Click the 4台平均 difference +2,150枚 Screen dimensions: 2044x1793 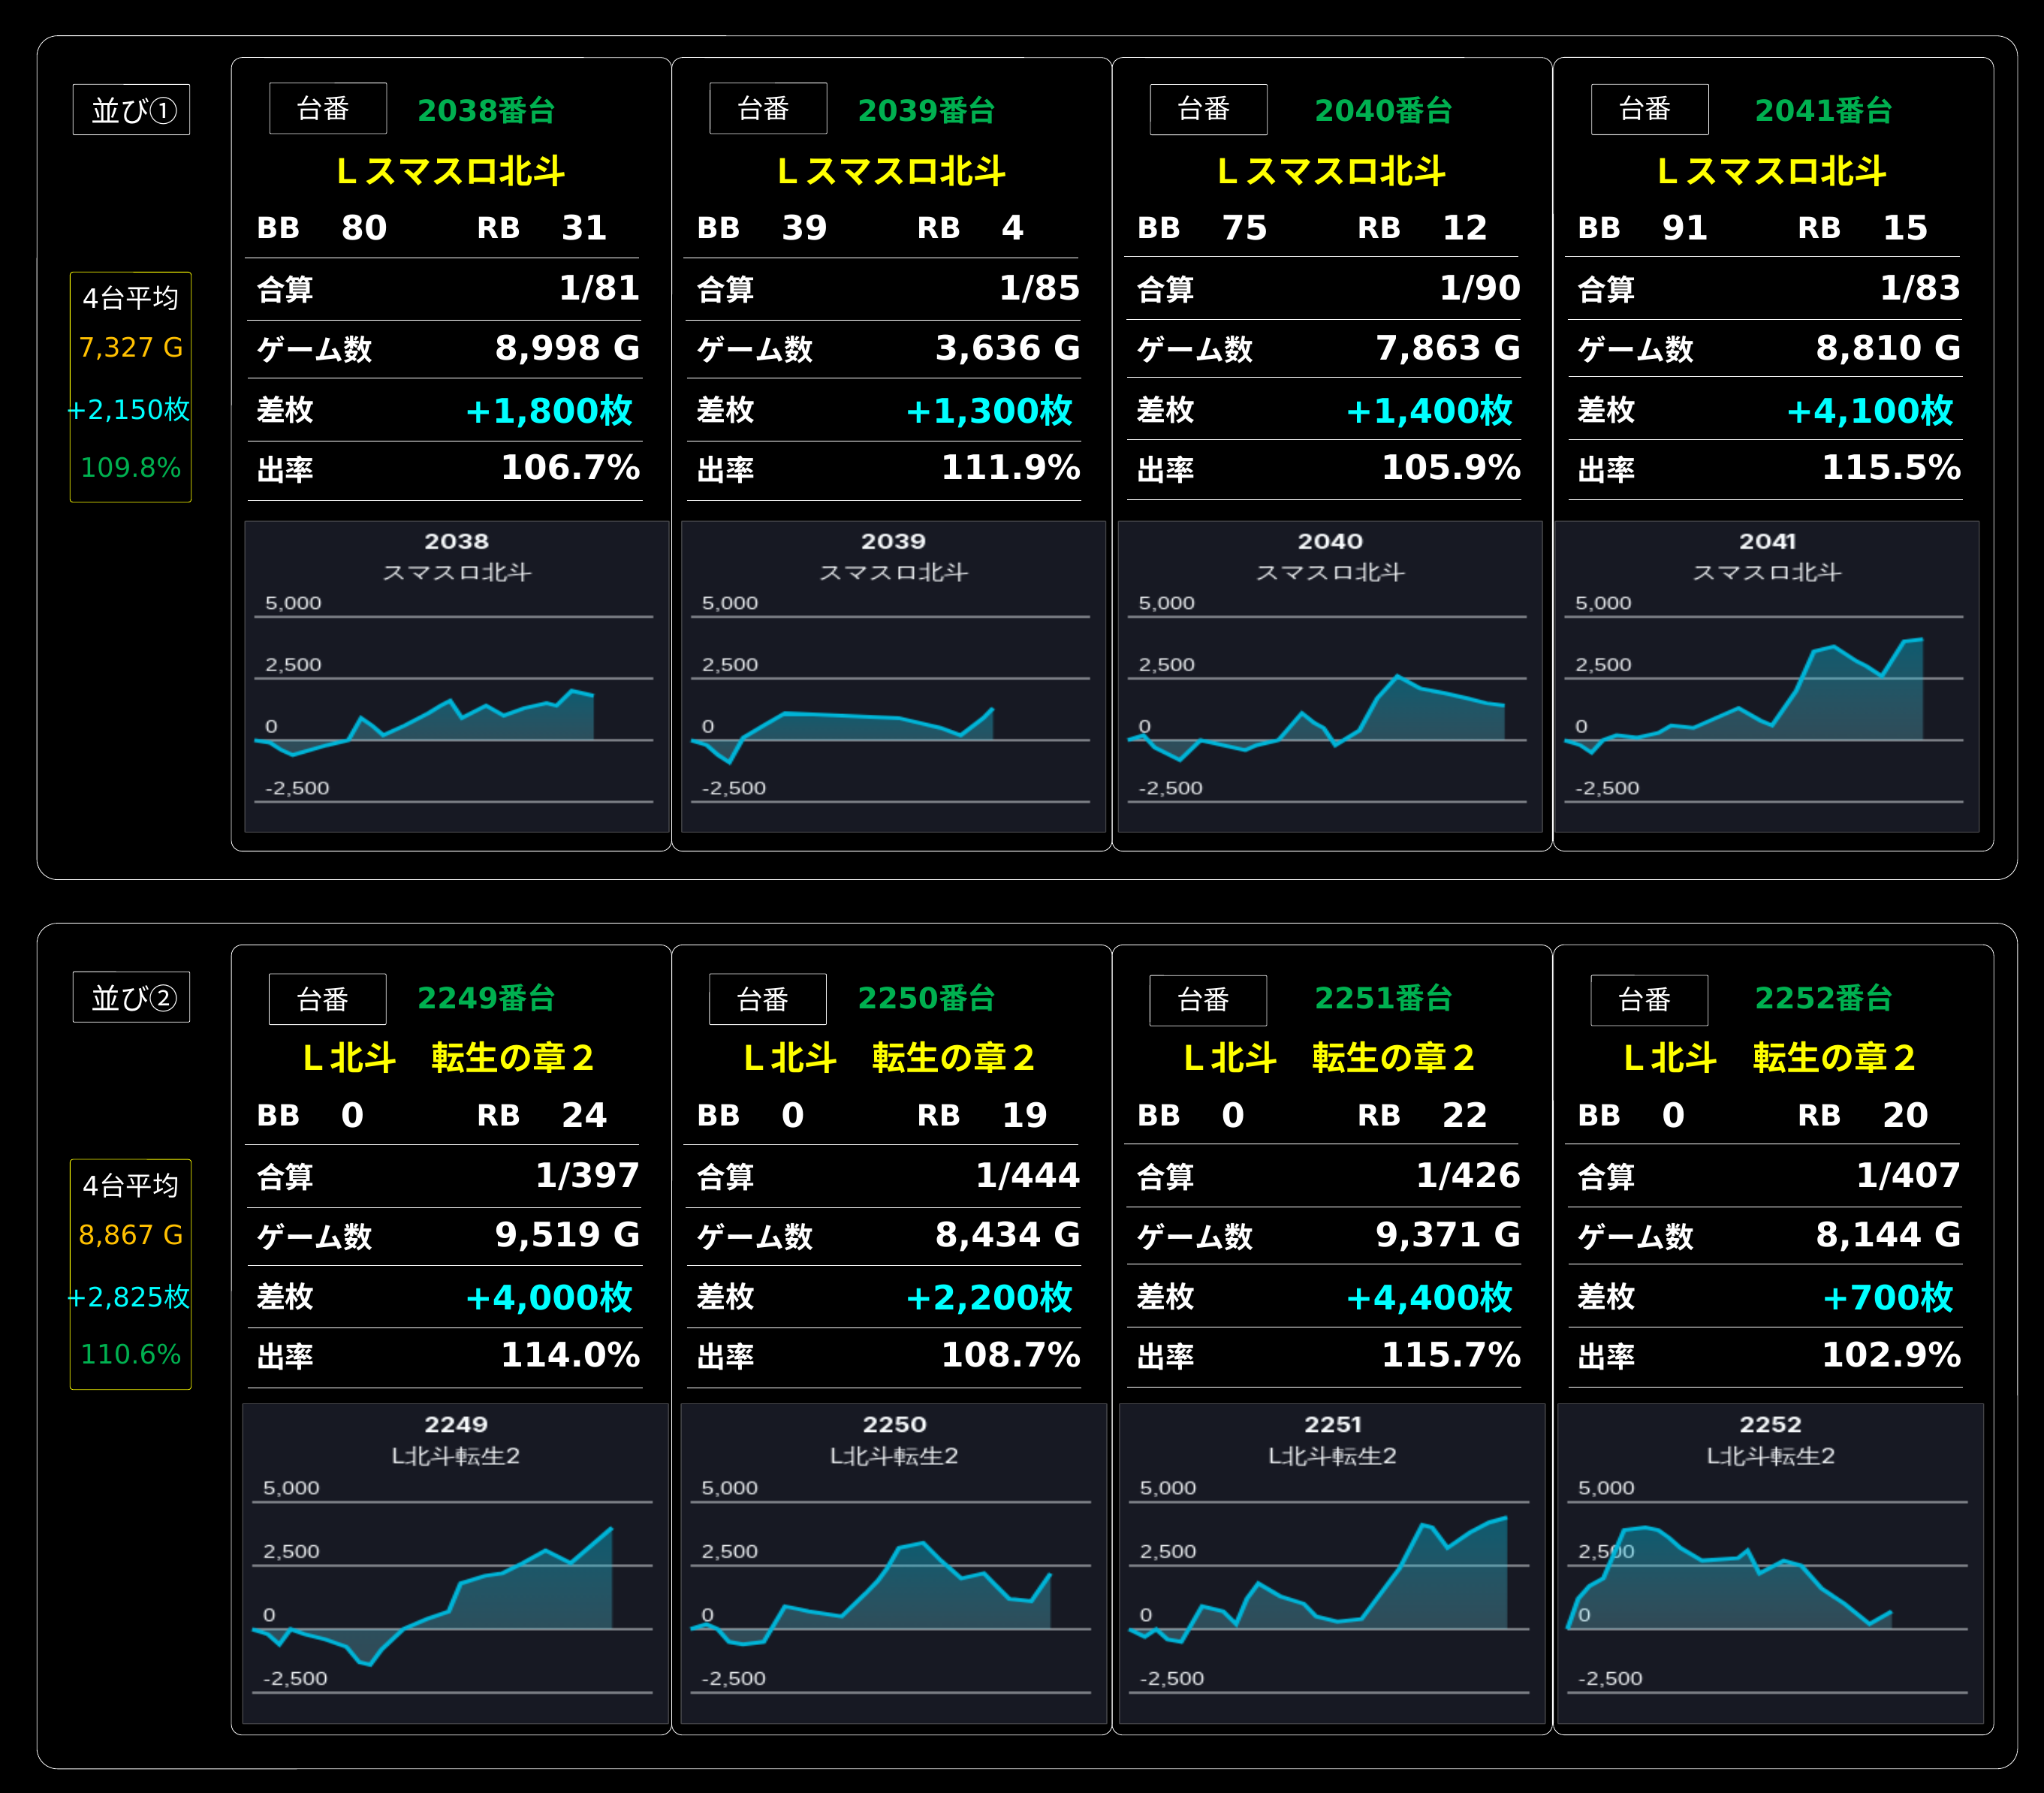129,410
